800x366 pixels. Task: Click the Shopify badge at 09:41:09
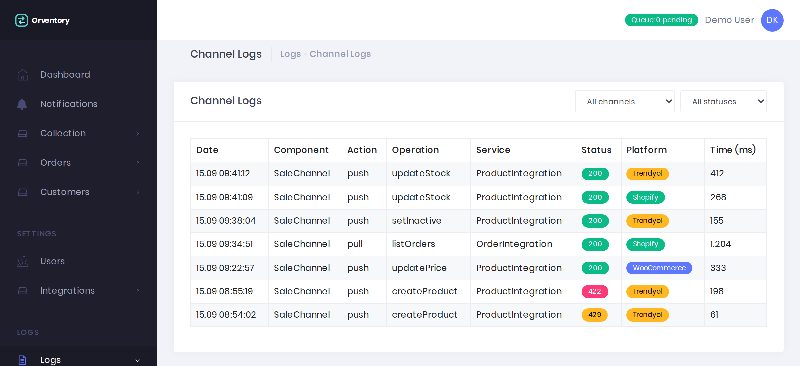click(x=645, y=198)
